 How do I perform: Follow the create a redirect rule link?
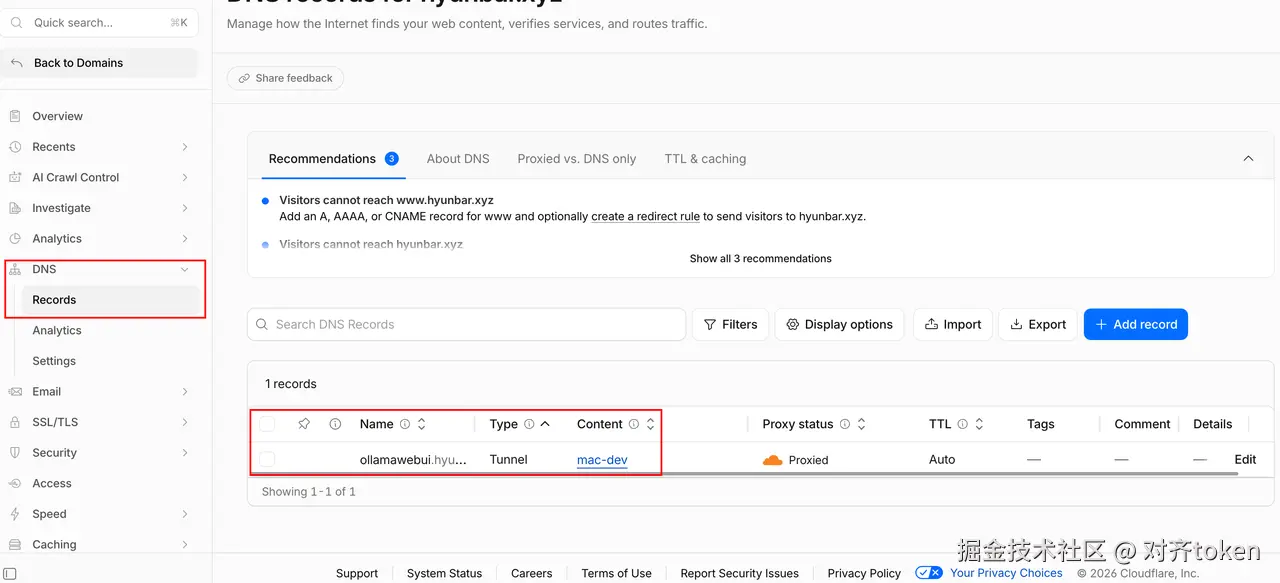645,216
